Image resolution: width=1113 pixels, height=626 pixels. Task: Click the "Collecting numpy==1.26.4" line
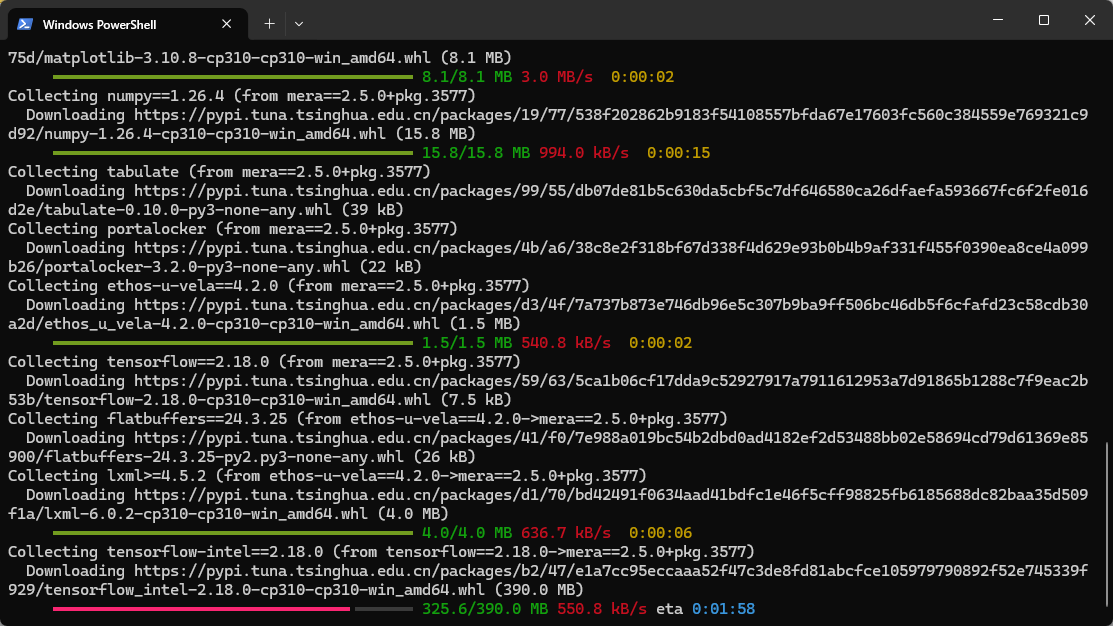point(241,96)
